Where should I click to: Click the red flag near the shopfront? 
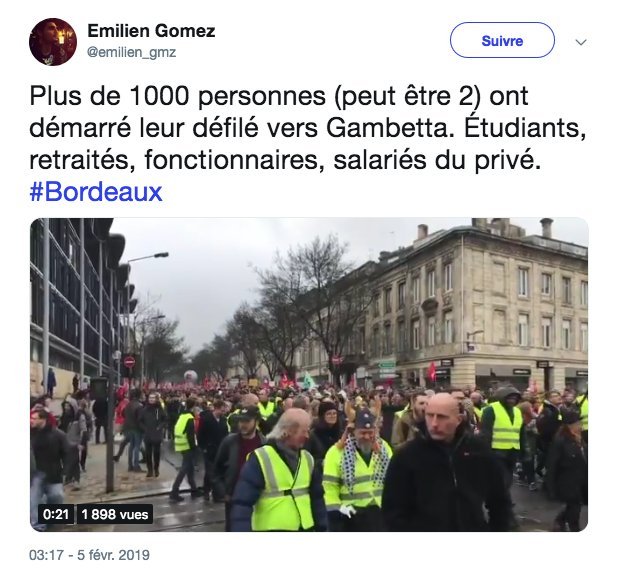(432, 372)
